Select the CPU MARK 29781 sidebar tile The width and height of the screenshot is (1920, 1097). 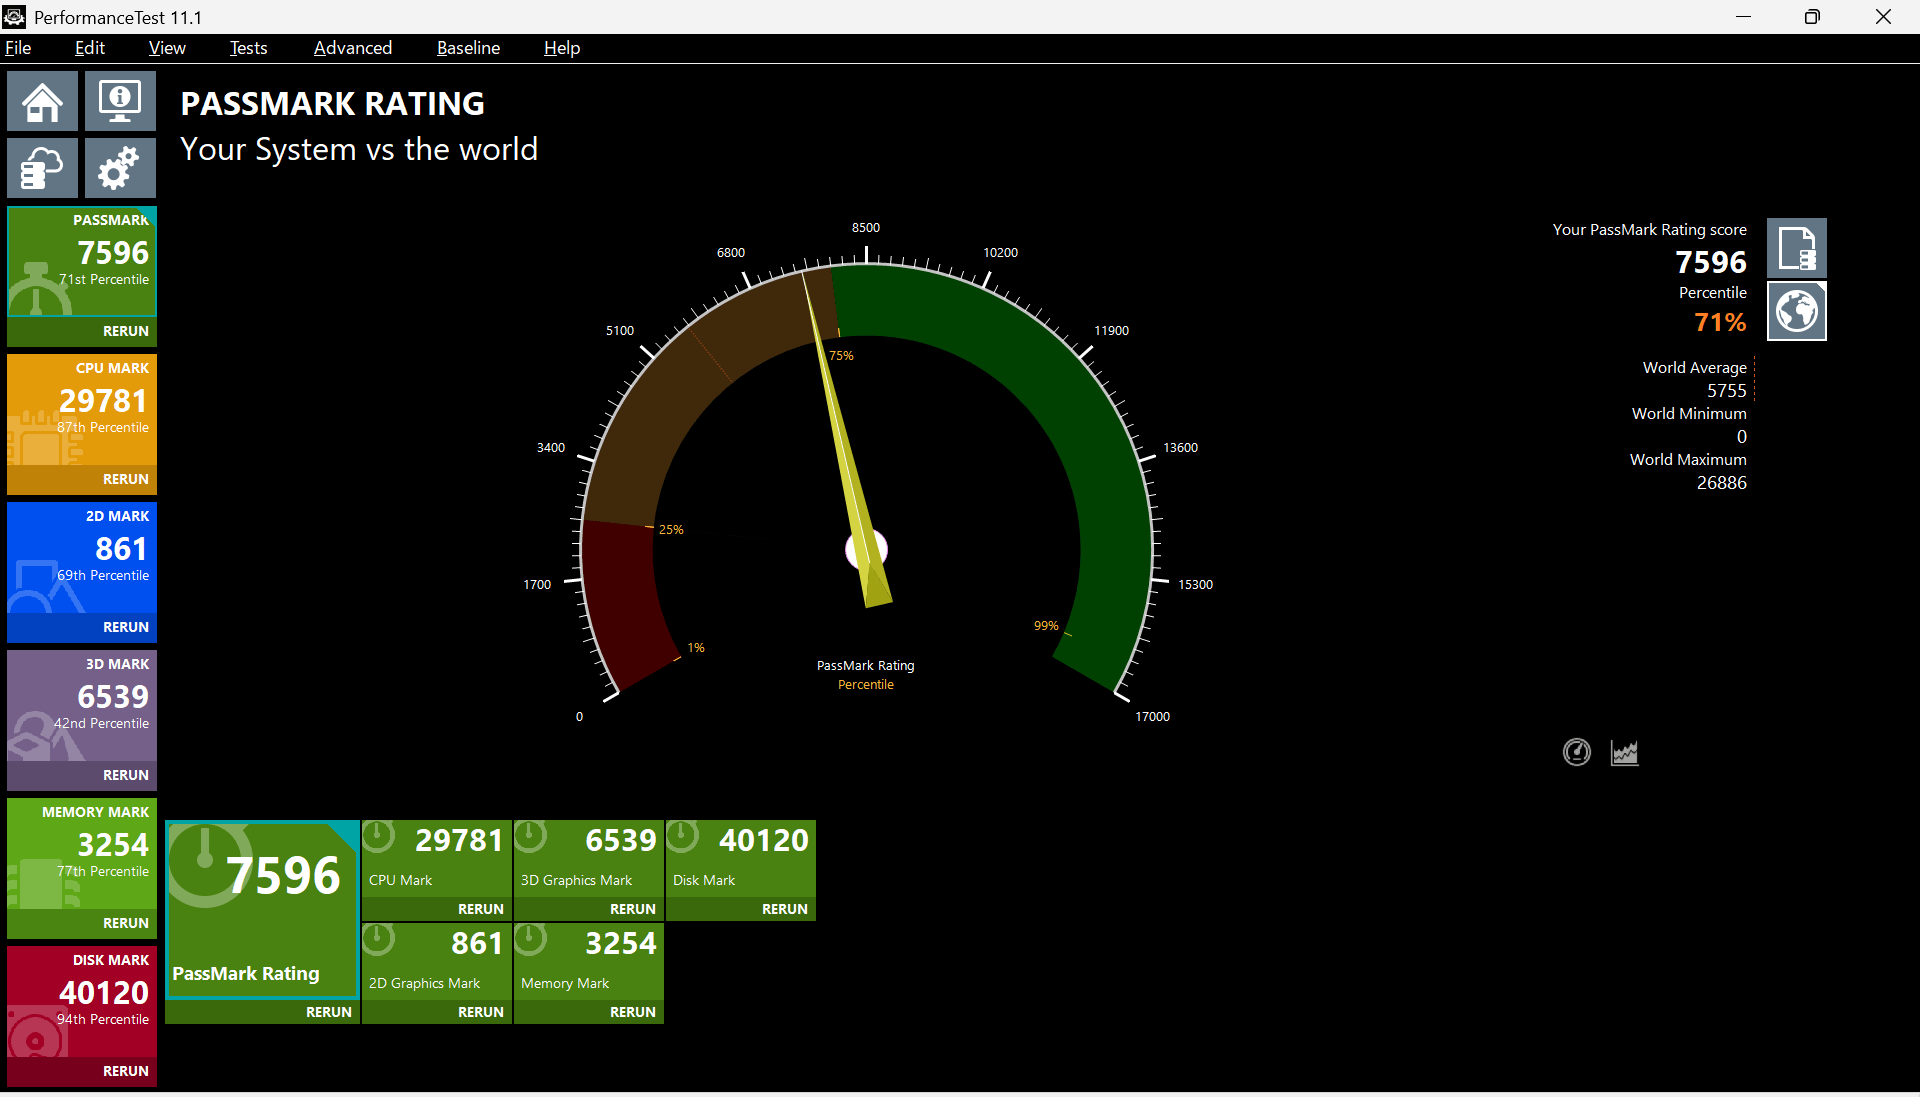click(82, 410)
